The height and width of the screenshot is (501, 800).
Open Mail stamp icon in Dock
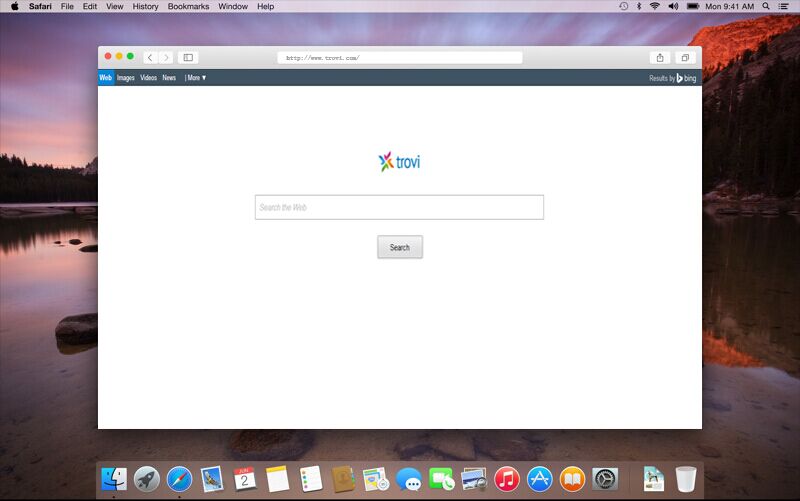[212, 479]
